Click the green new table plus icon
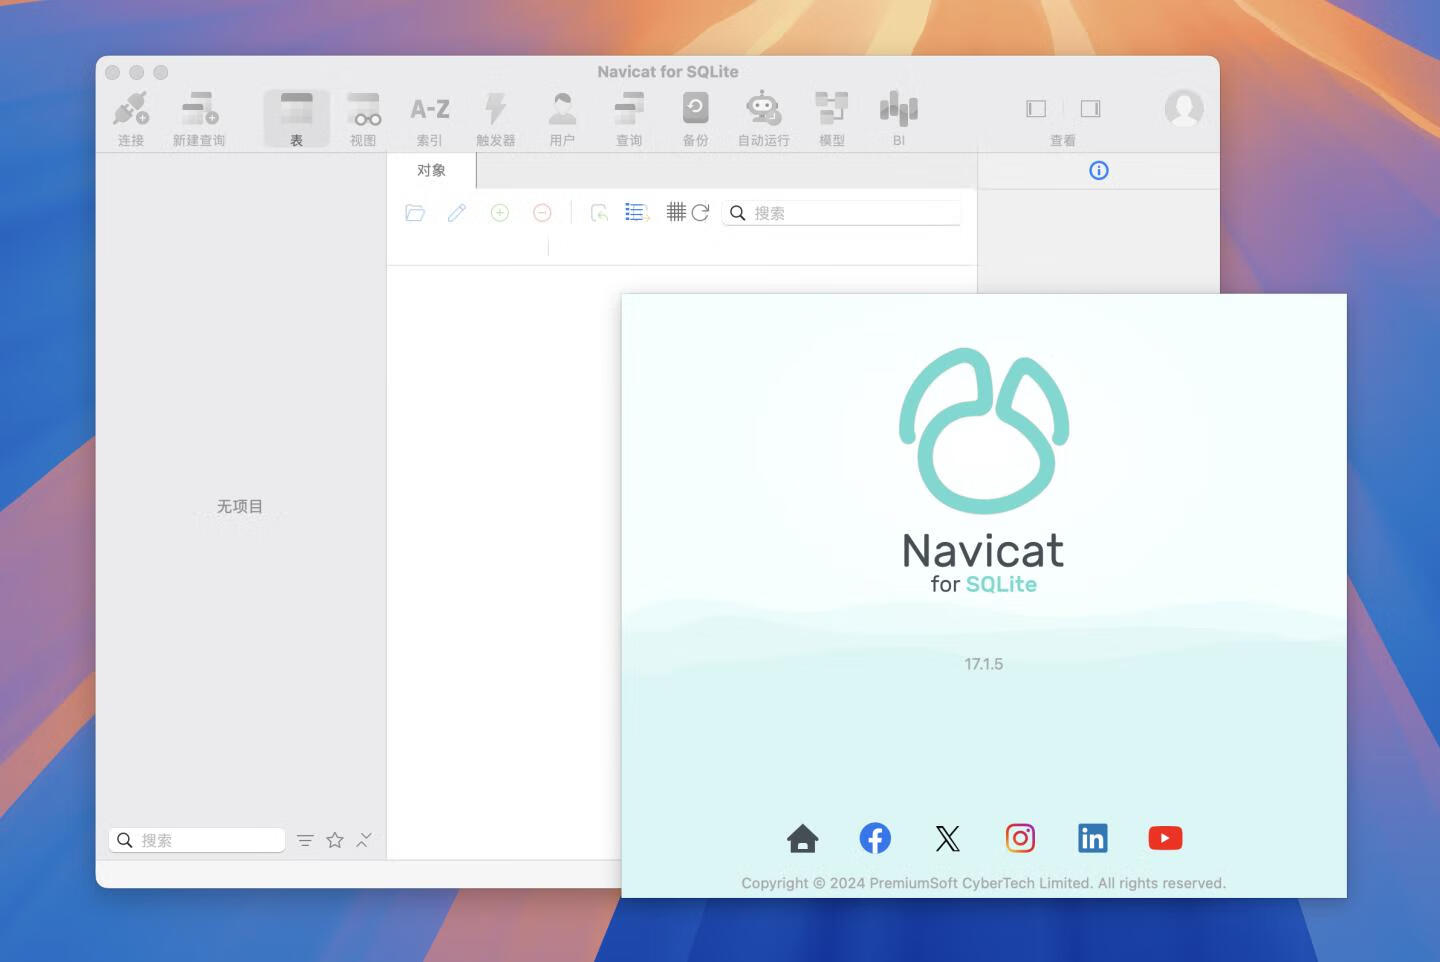The height and width of the screenshot is (962, 1440). pos(500,212)
